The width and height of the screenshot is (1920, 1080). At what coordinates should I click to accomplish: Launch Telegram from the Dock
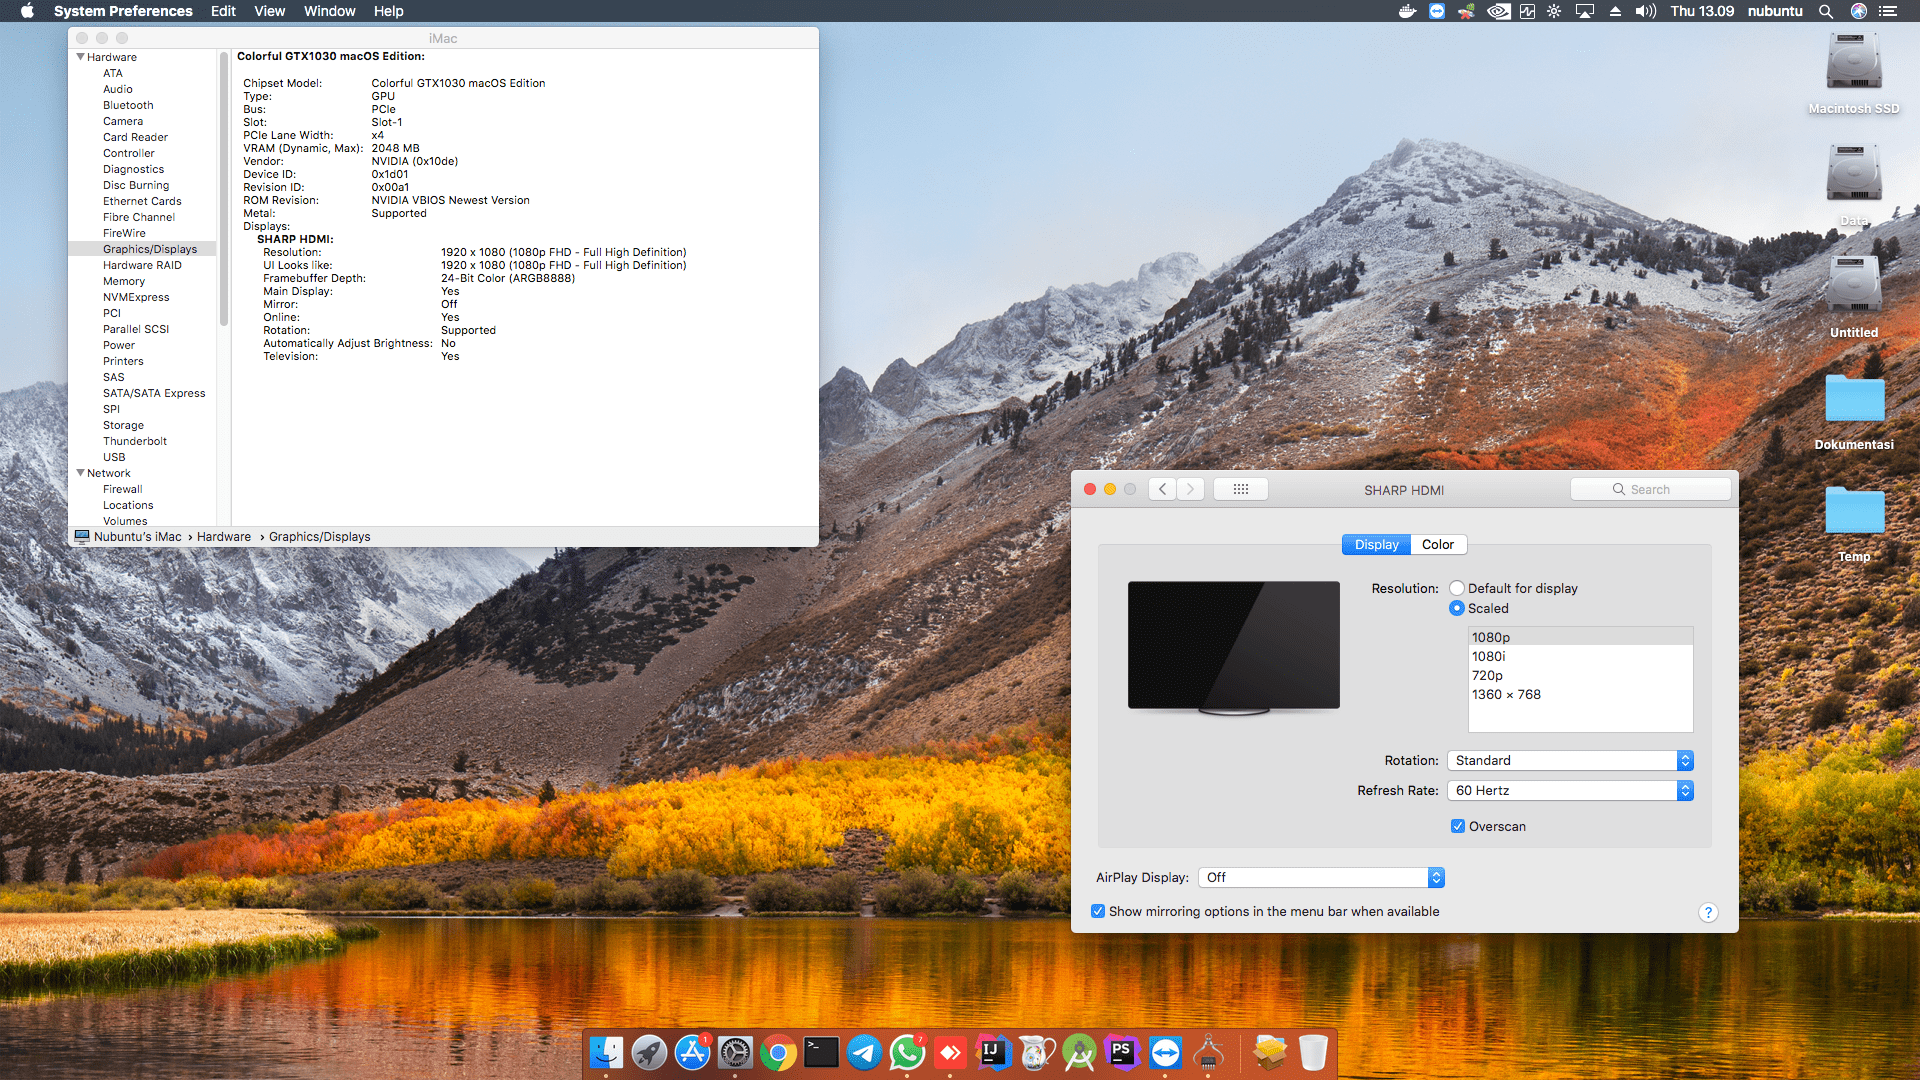coord(864,1052)
